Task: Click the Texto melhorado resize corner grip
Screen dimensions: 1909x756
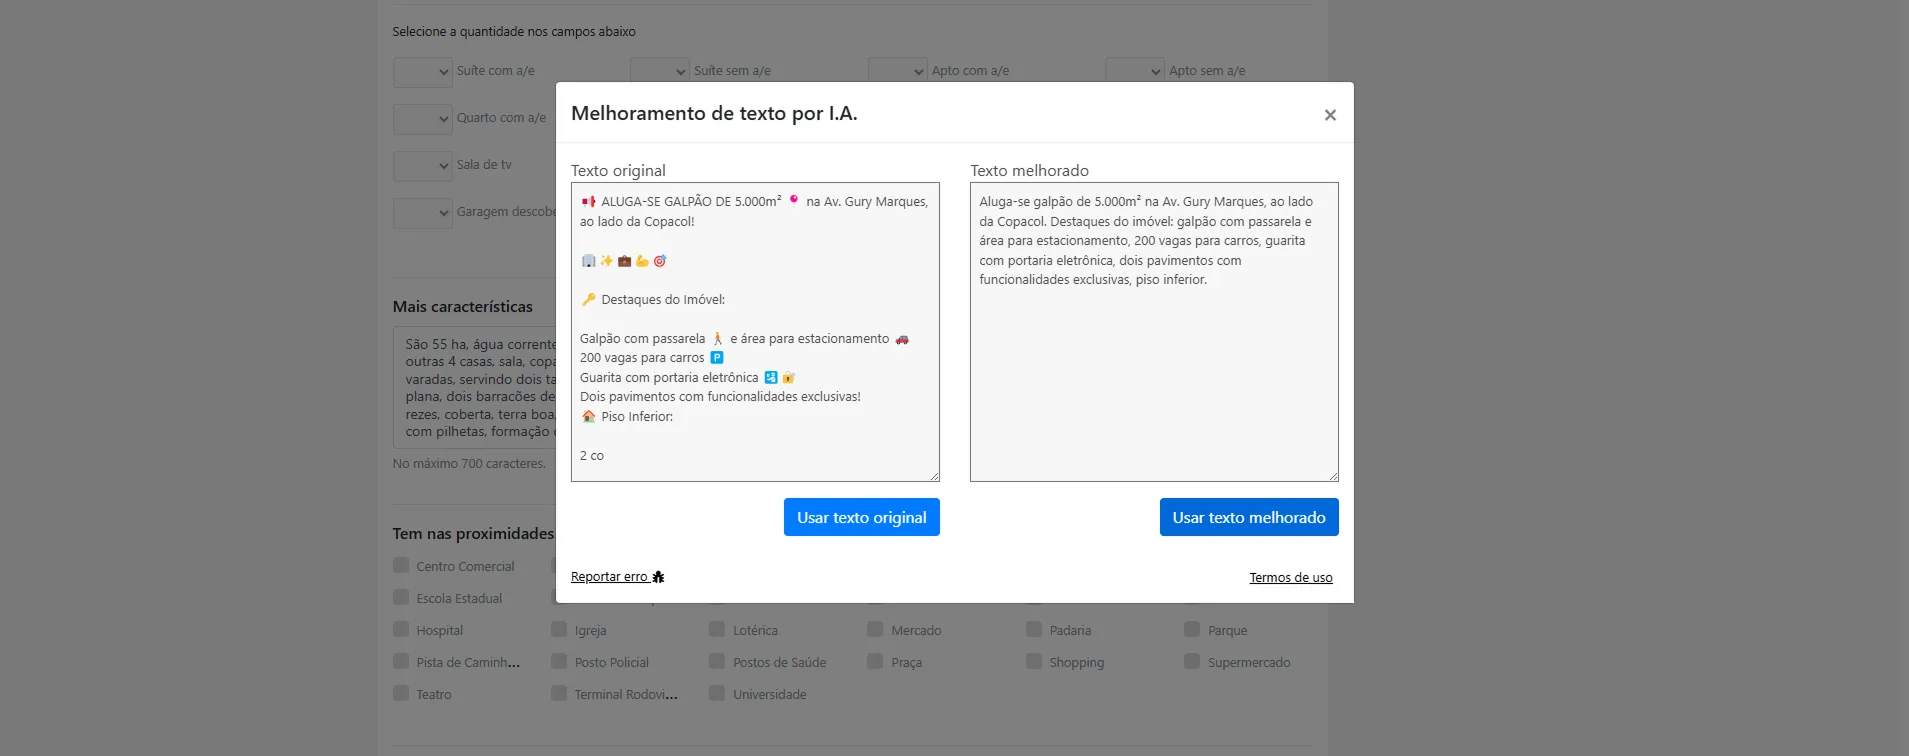Action: pyautogui.click(x=1333, y=476)
